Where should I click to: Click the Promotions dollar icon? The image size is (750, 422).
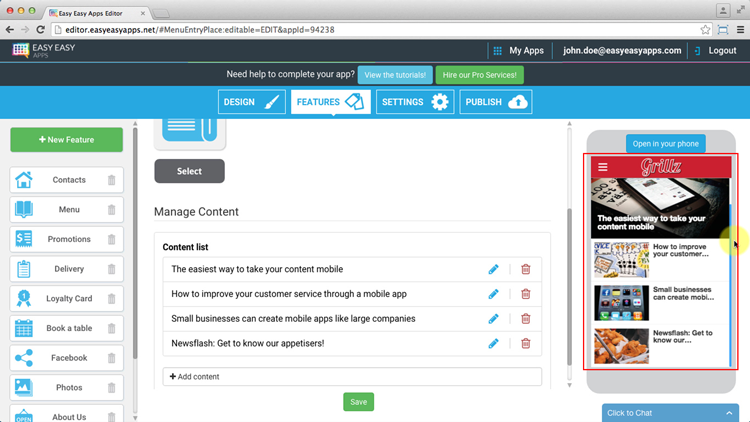[x=23, y=239]
